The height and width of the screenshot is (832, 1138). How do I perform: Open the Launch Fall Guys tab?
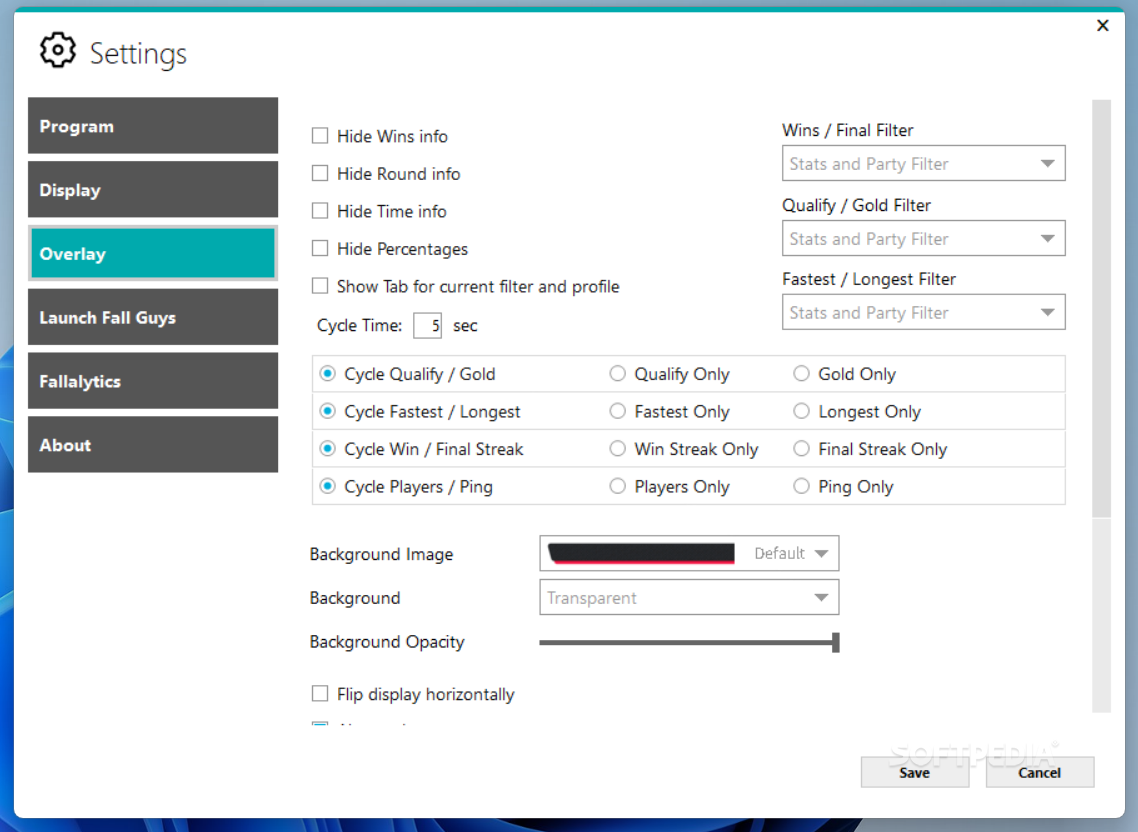[x=152, y=317]
